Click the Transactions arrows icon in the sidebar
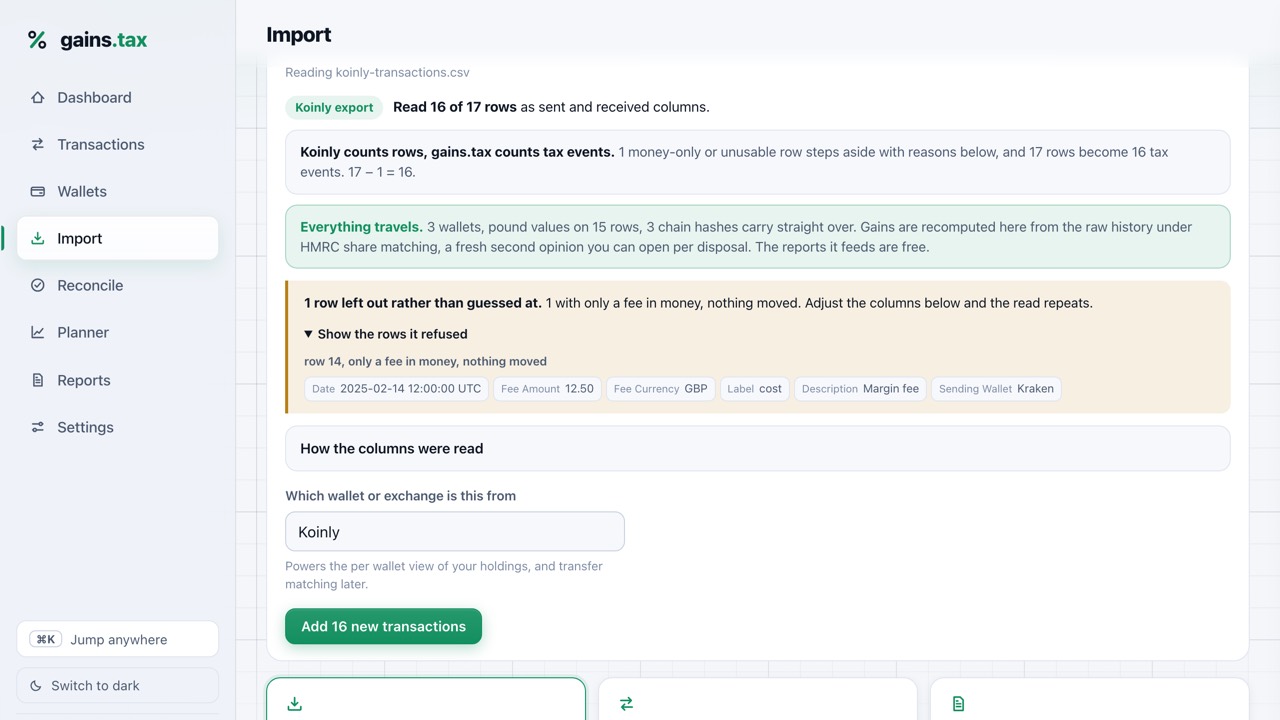The height and width of the screenshot is (720, 1280). 38,144
